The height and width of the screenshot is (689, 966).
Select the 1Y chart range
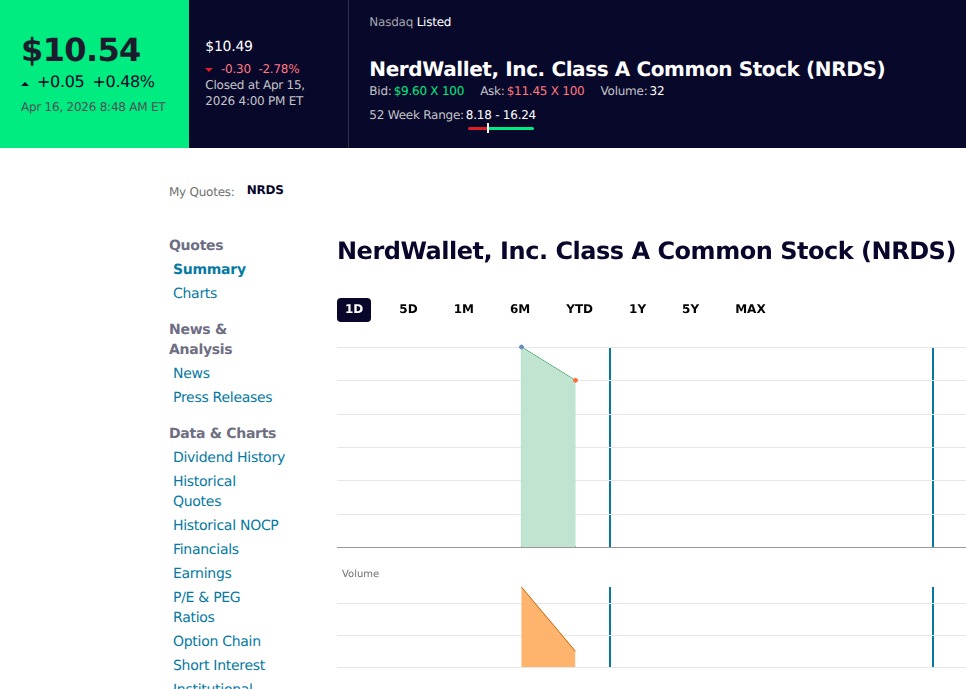(637, 309)
